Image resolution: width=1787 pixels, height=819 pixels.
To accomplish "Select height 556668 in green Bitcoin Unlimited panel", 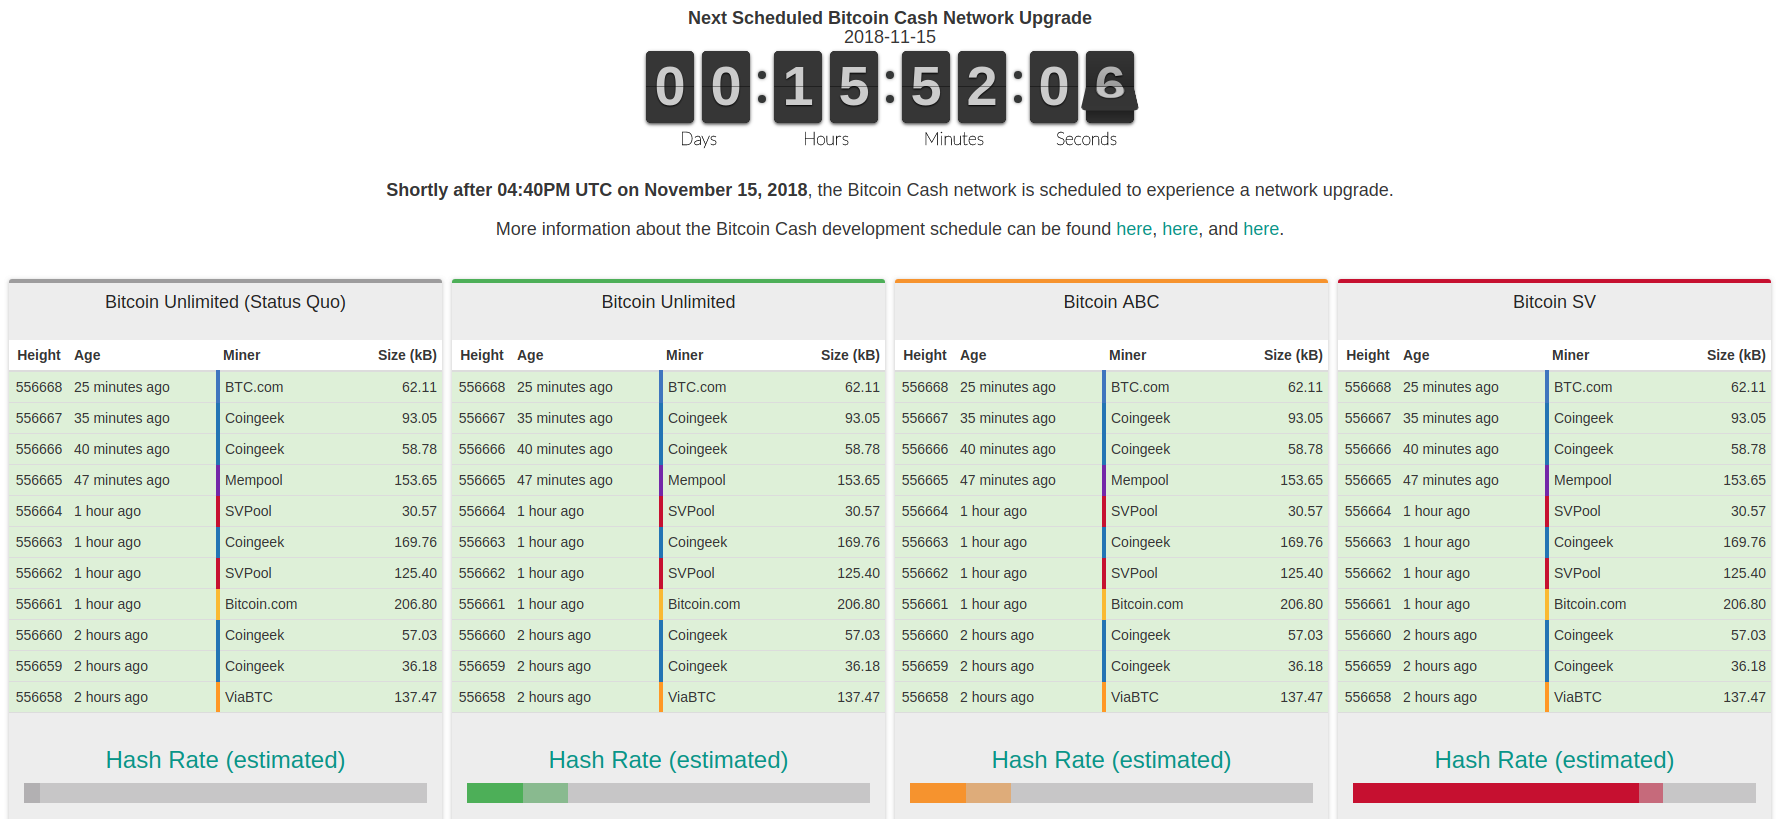I will pos(482,387).
